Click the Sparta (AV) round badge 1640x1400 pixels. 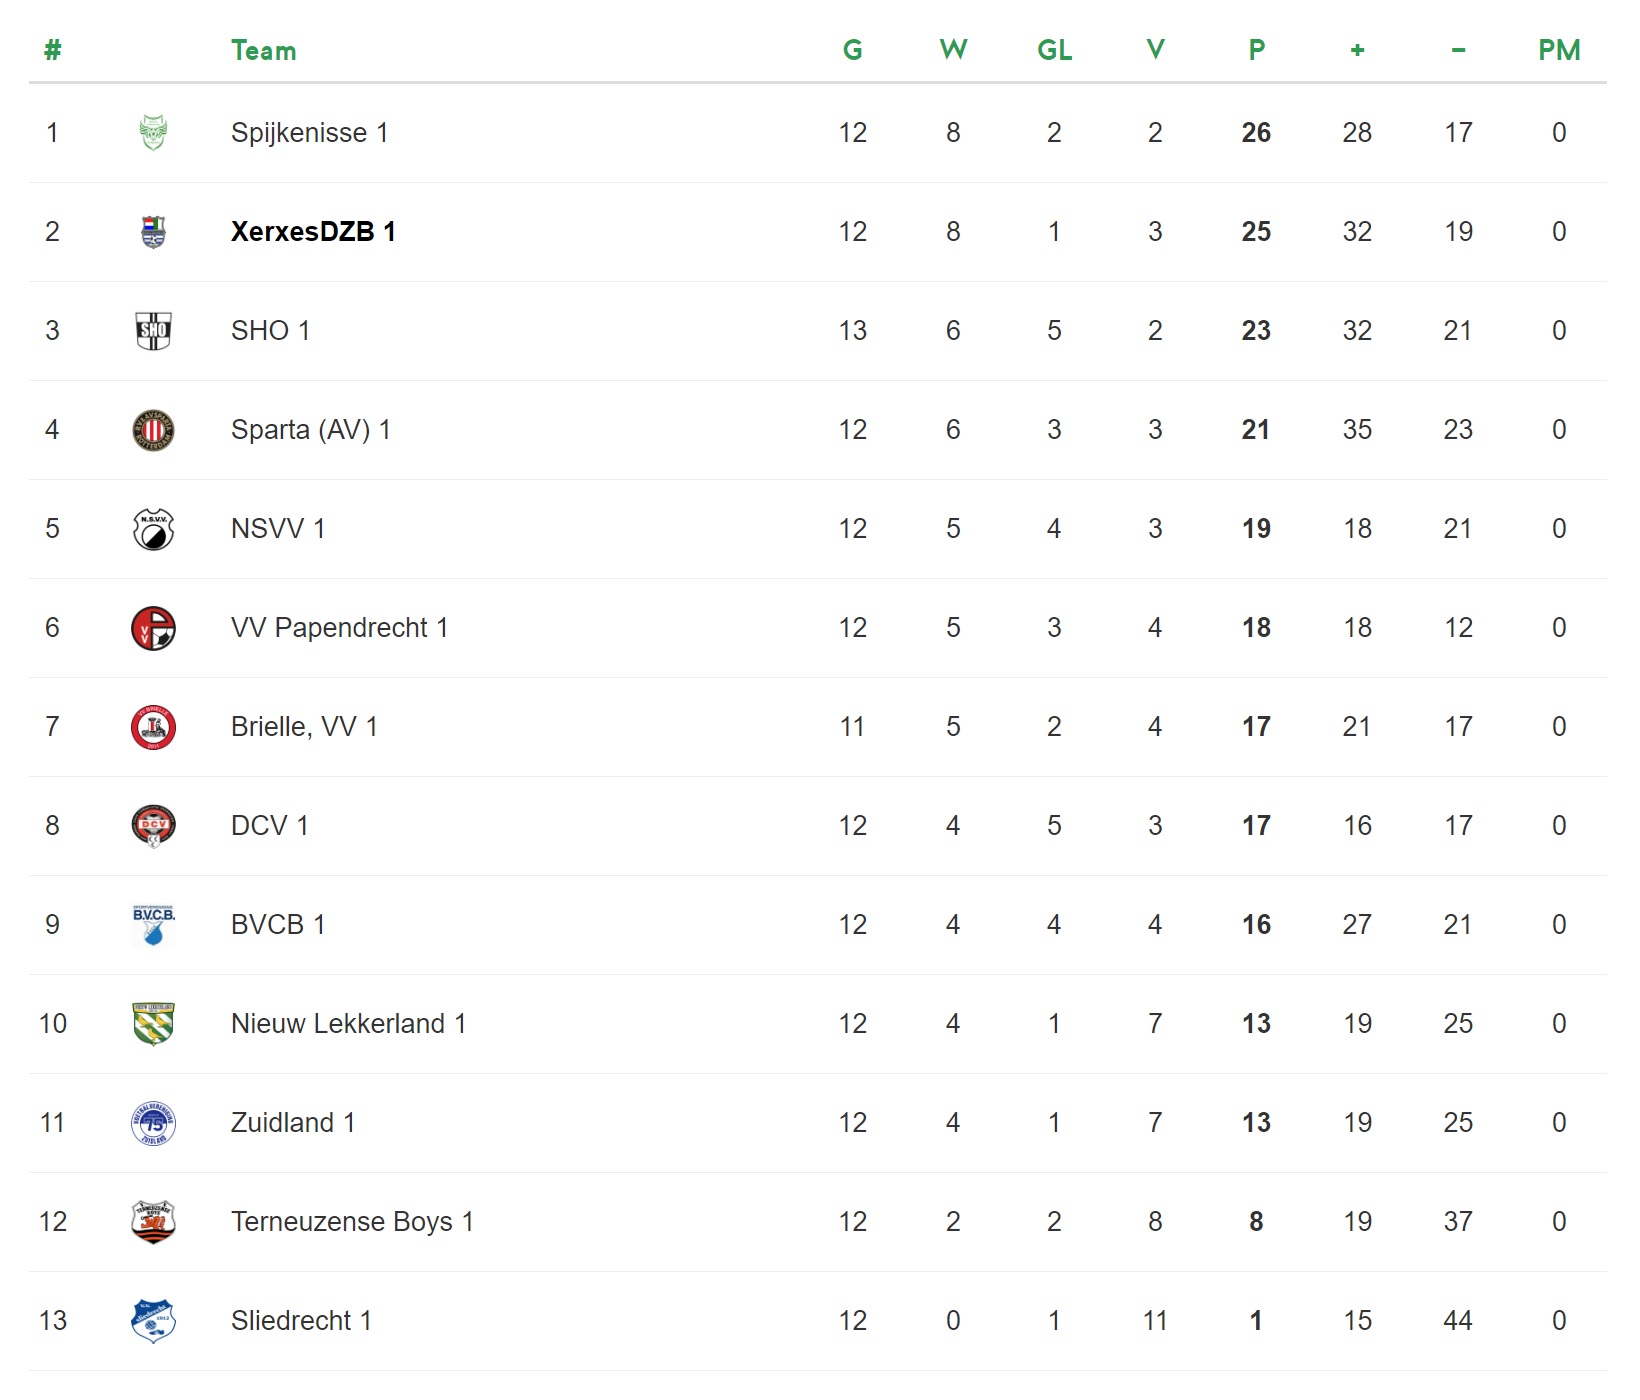(x=153, y=430)
